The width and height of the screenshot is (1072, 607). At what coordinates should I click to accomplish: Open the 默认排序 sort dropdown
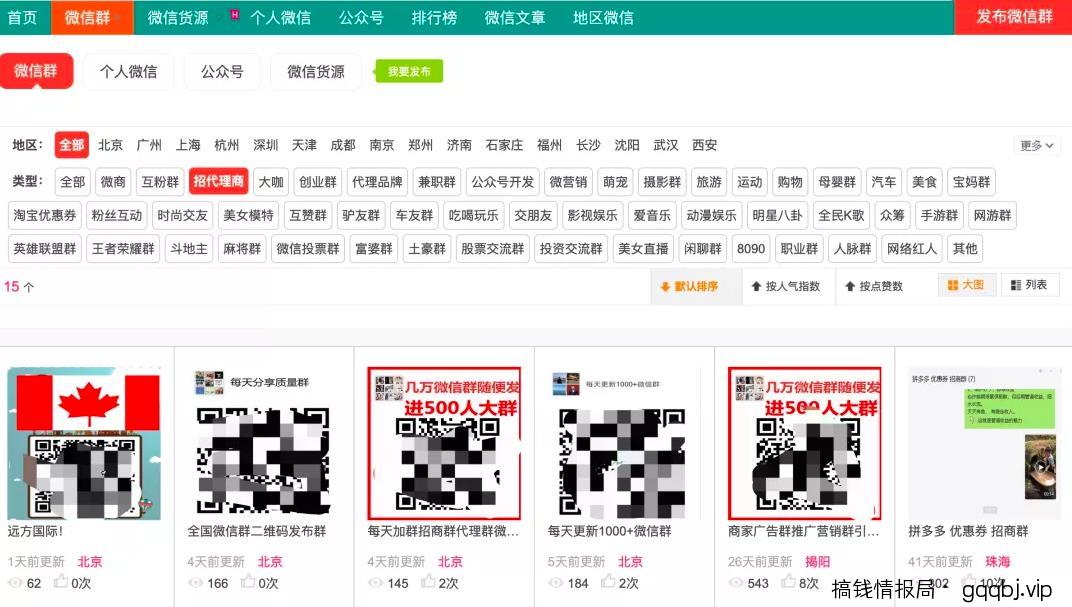(x=694, y=284)
